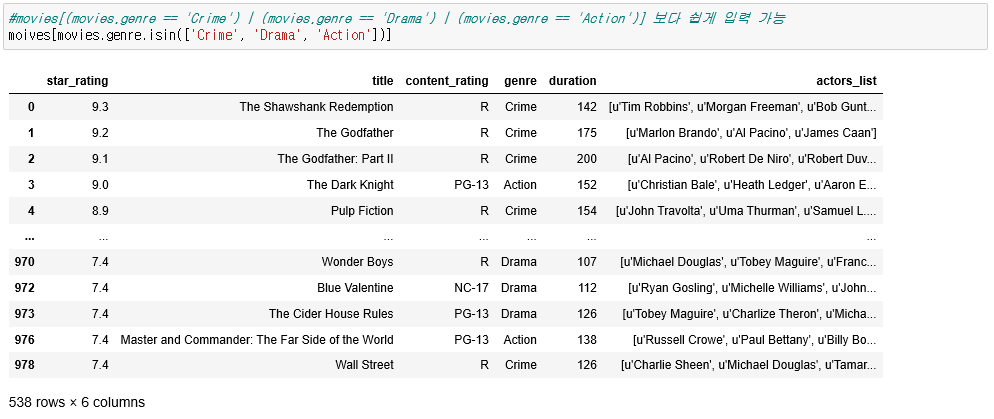Screen dimensions: 994x419
Task: Click row index 976
Action: 25,340
